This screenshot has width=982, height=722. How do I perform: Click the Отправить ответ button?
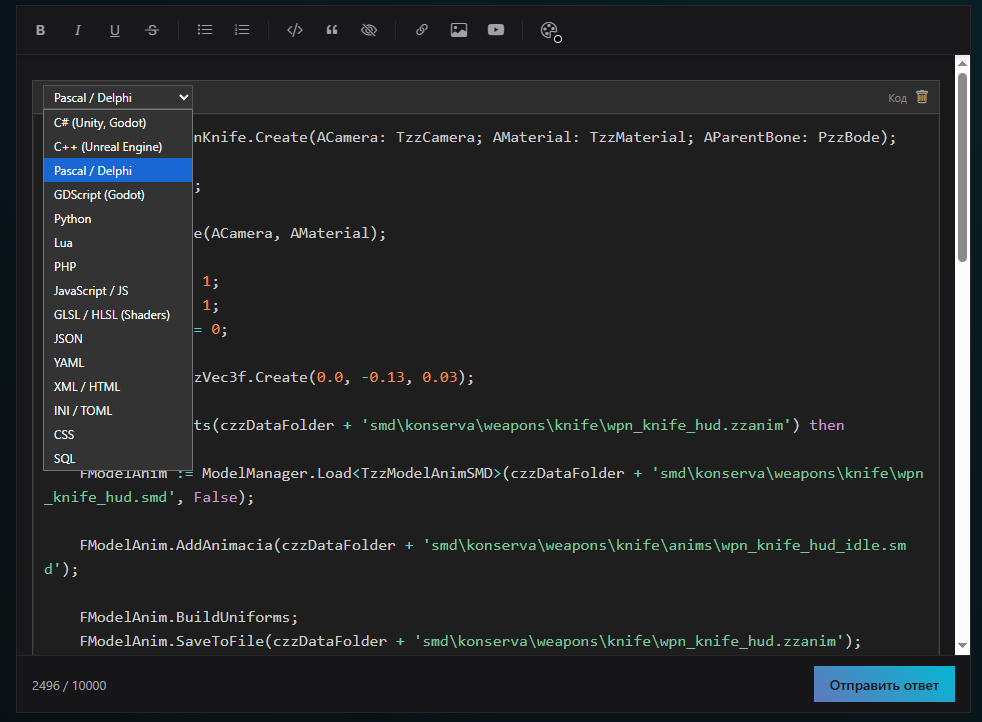(884, 684)
